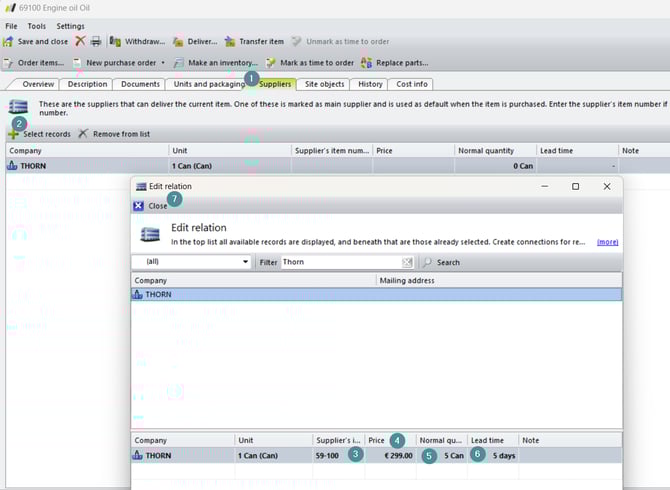
Task: Clear the Filter field with its X icon
Action: point(407,262)
